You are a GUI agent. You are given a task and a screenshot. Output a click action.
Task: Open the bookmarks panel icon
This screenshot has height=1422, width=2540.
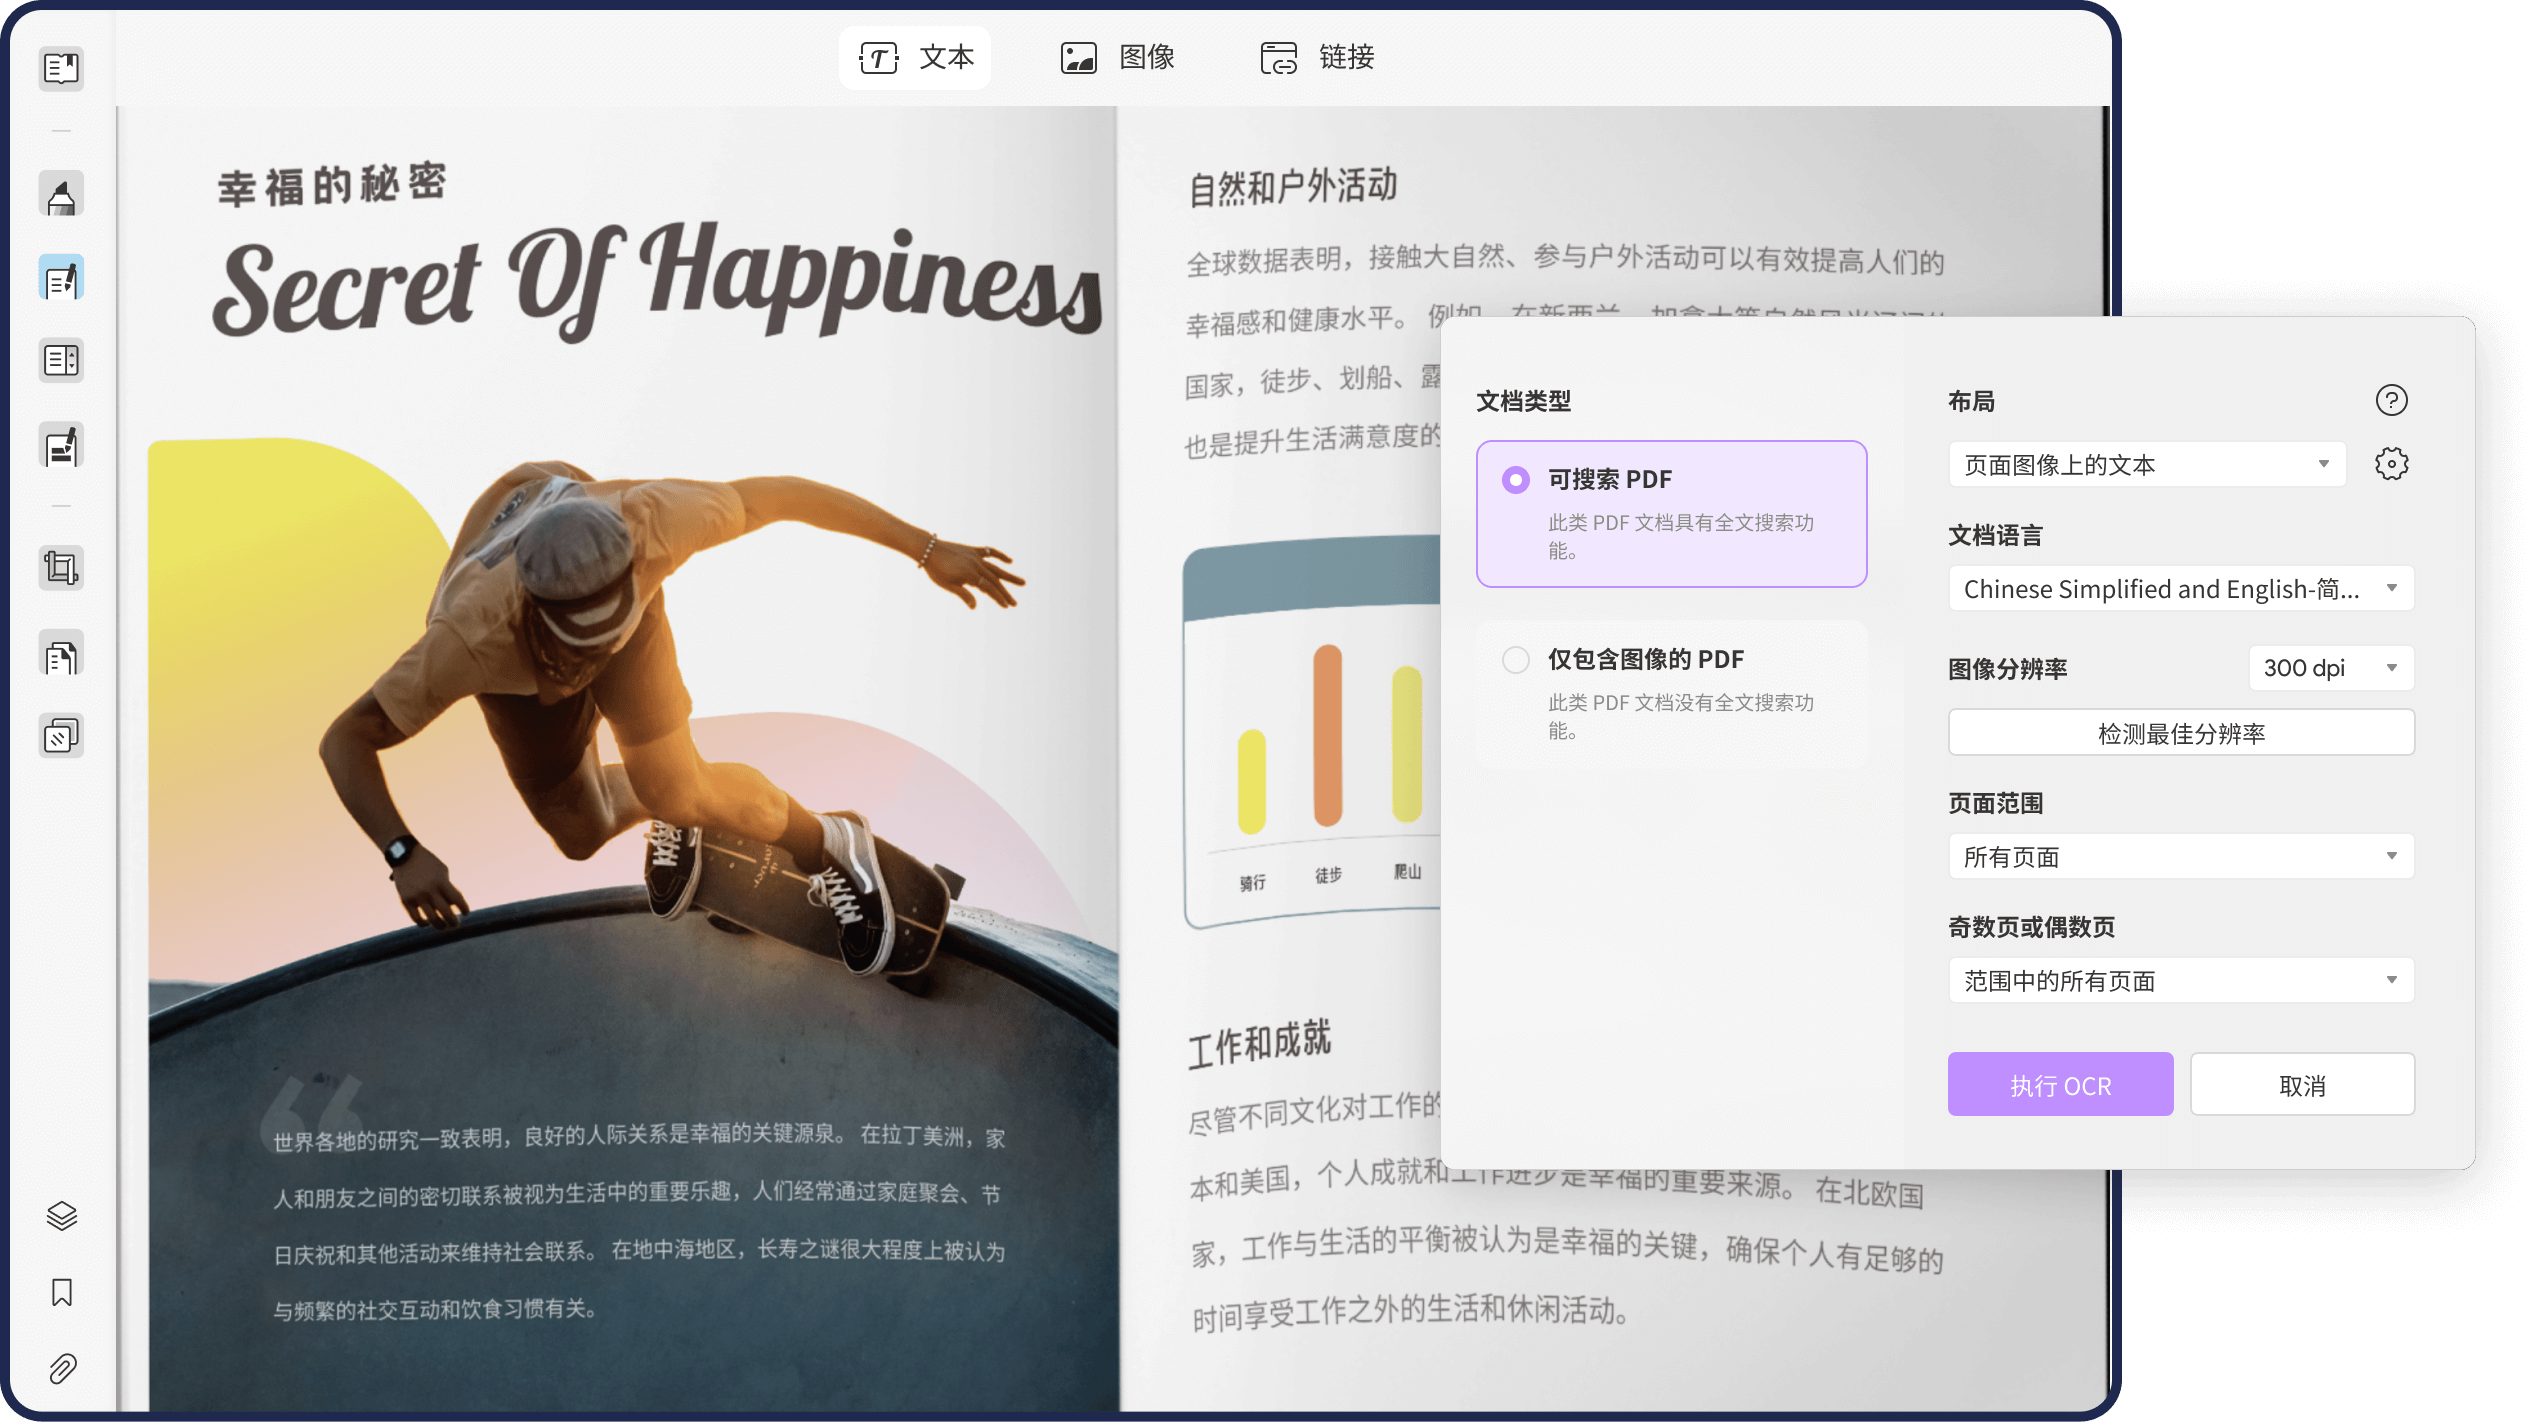coord(62,1292)
